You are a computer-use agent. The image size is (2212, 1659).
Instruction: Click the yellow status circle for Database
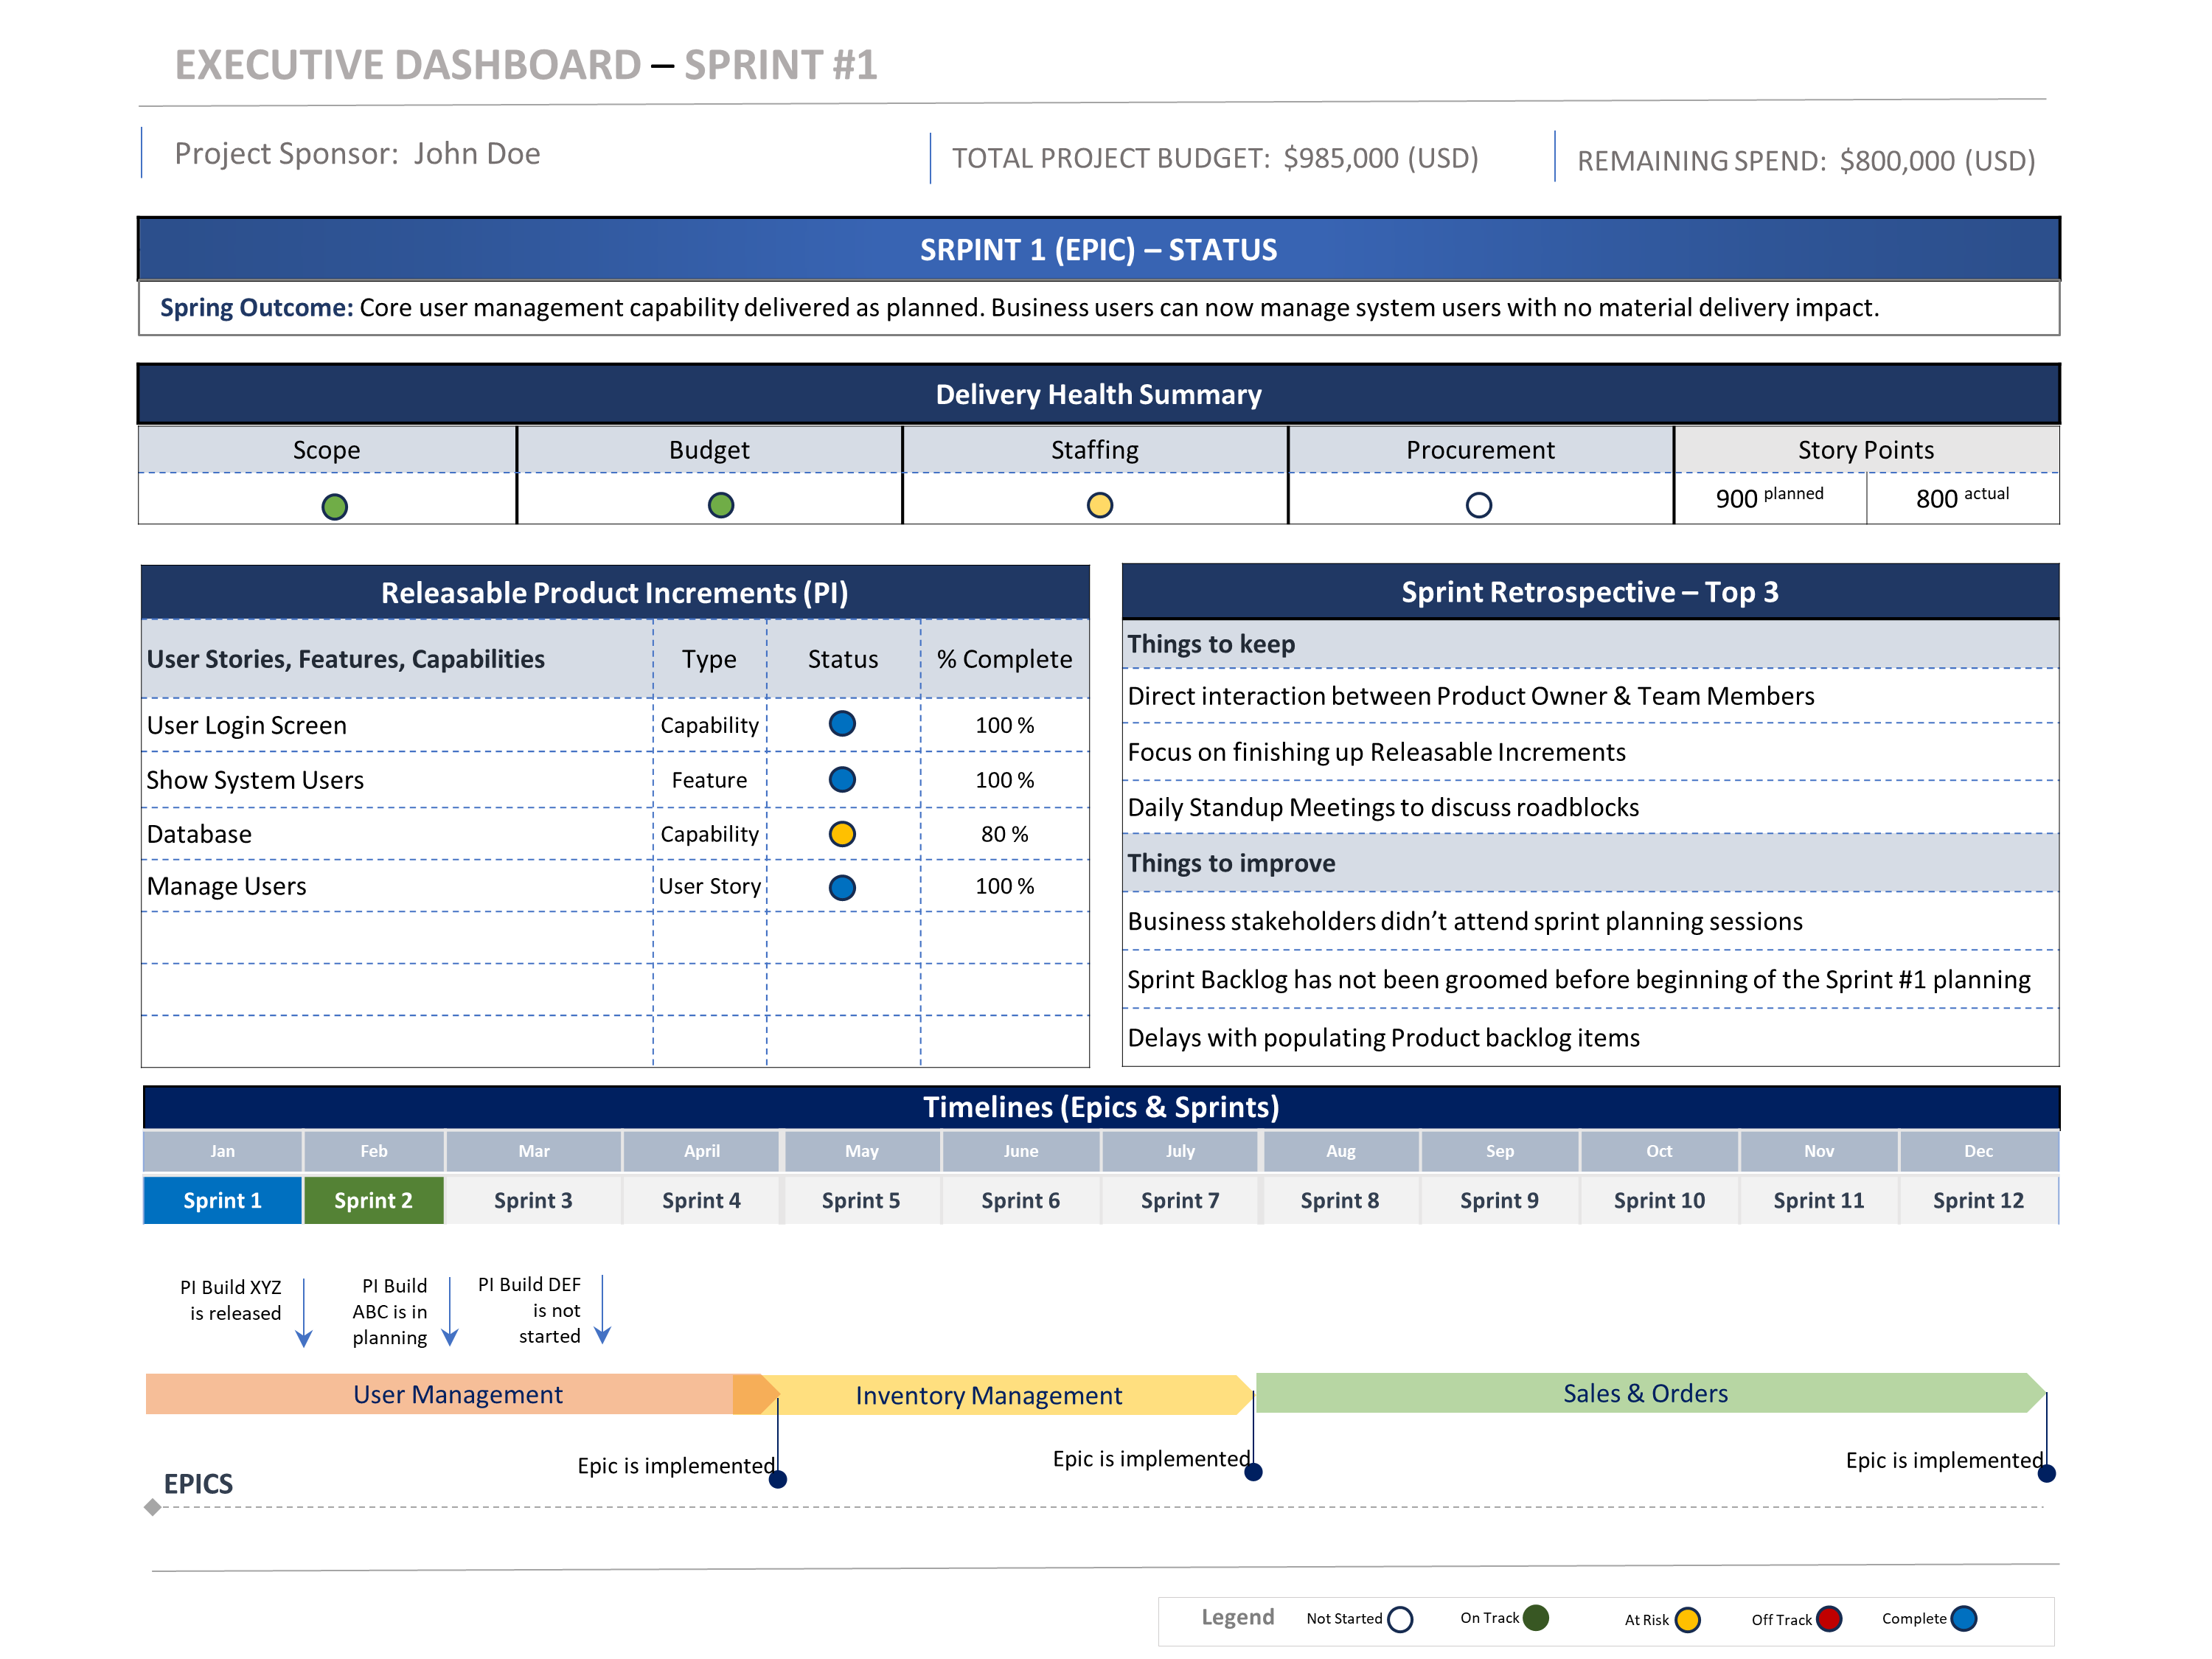843,833
